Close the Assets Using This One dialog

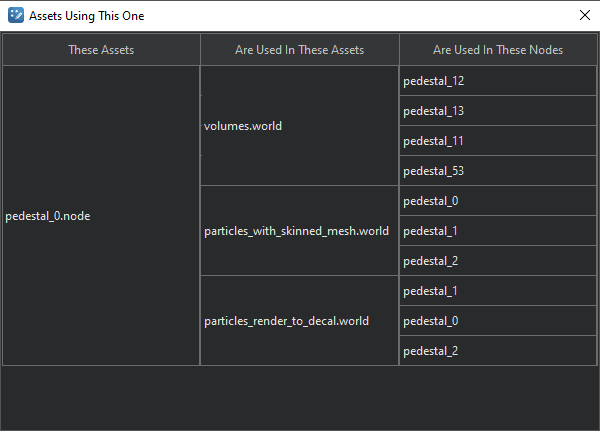(x=584, y=15)
